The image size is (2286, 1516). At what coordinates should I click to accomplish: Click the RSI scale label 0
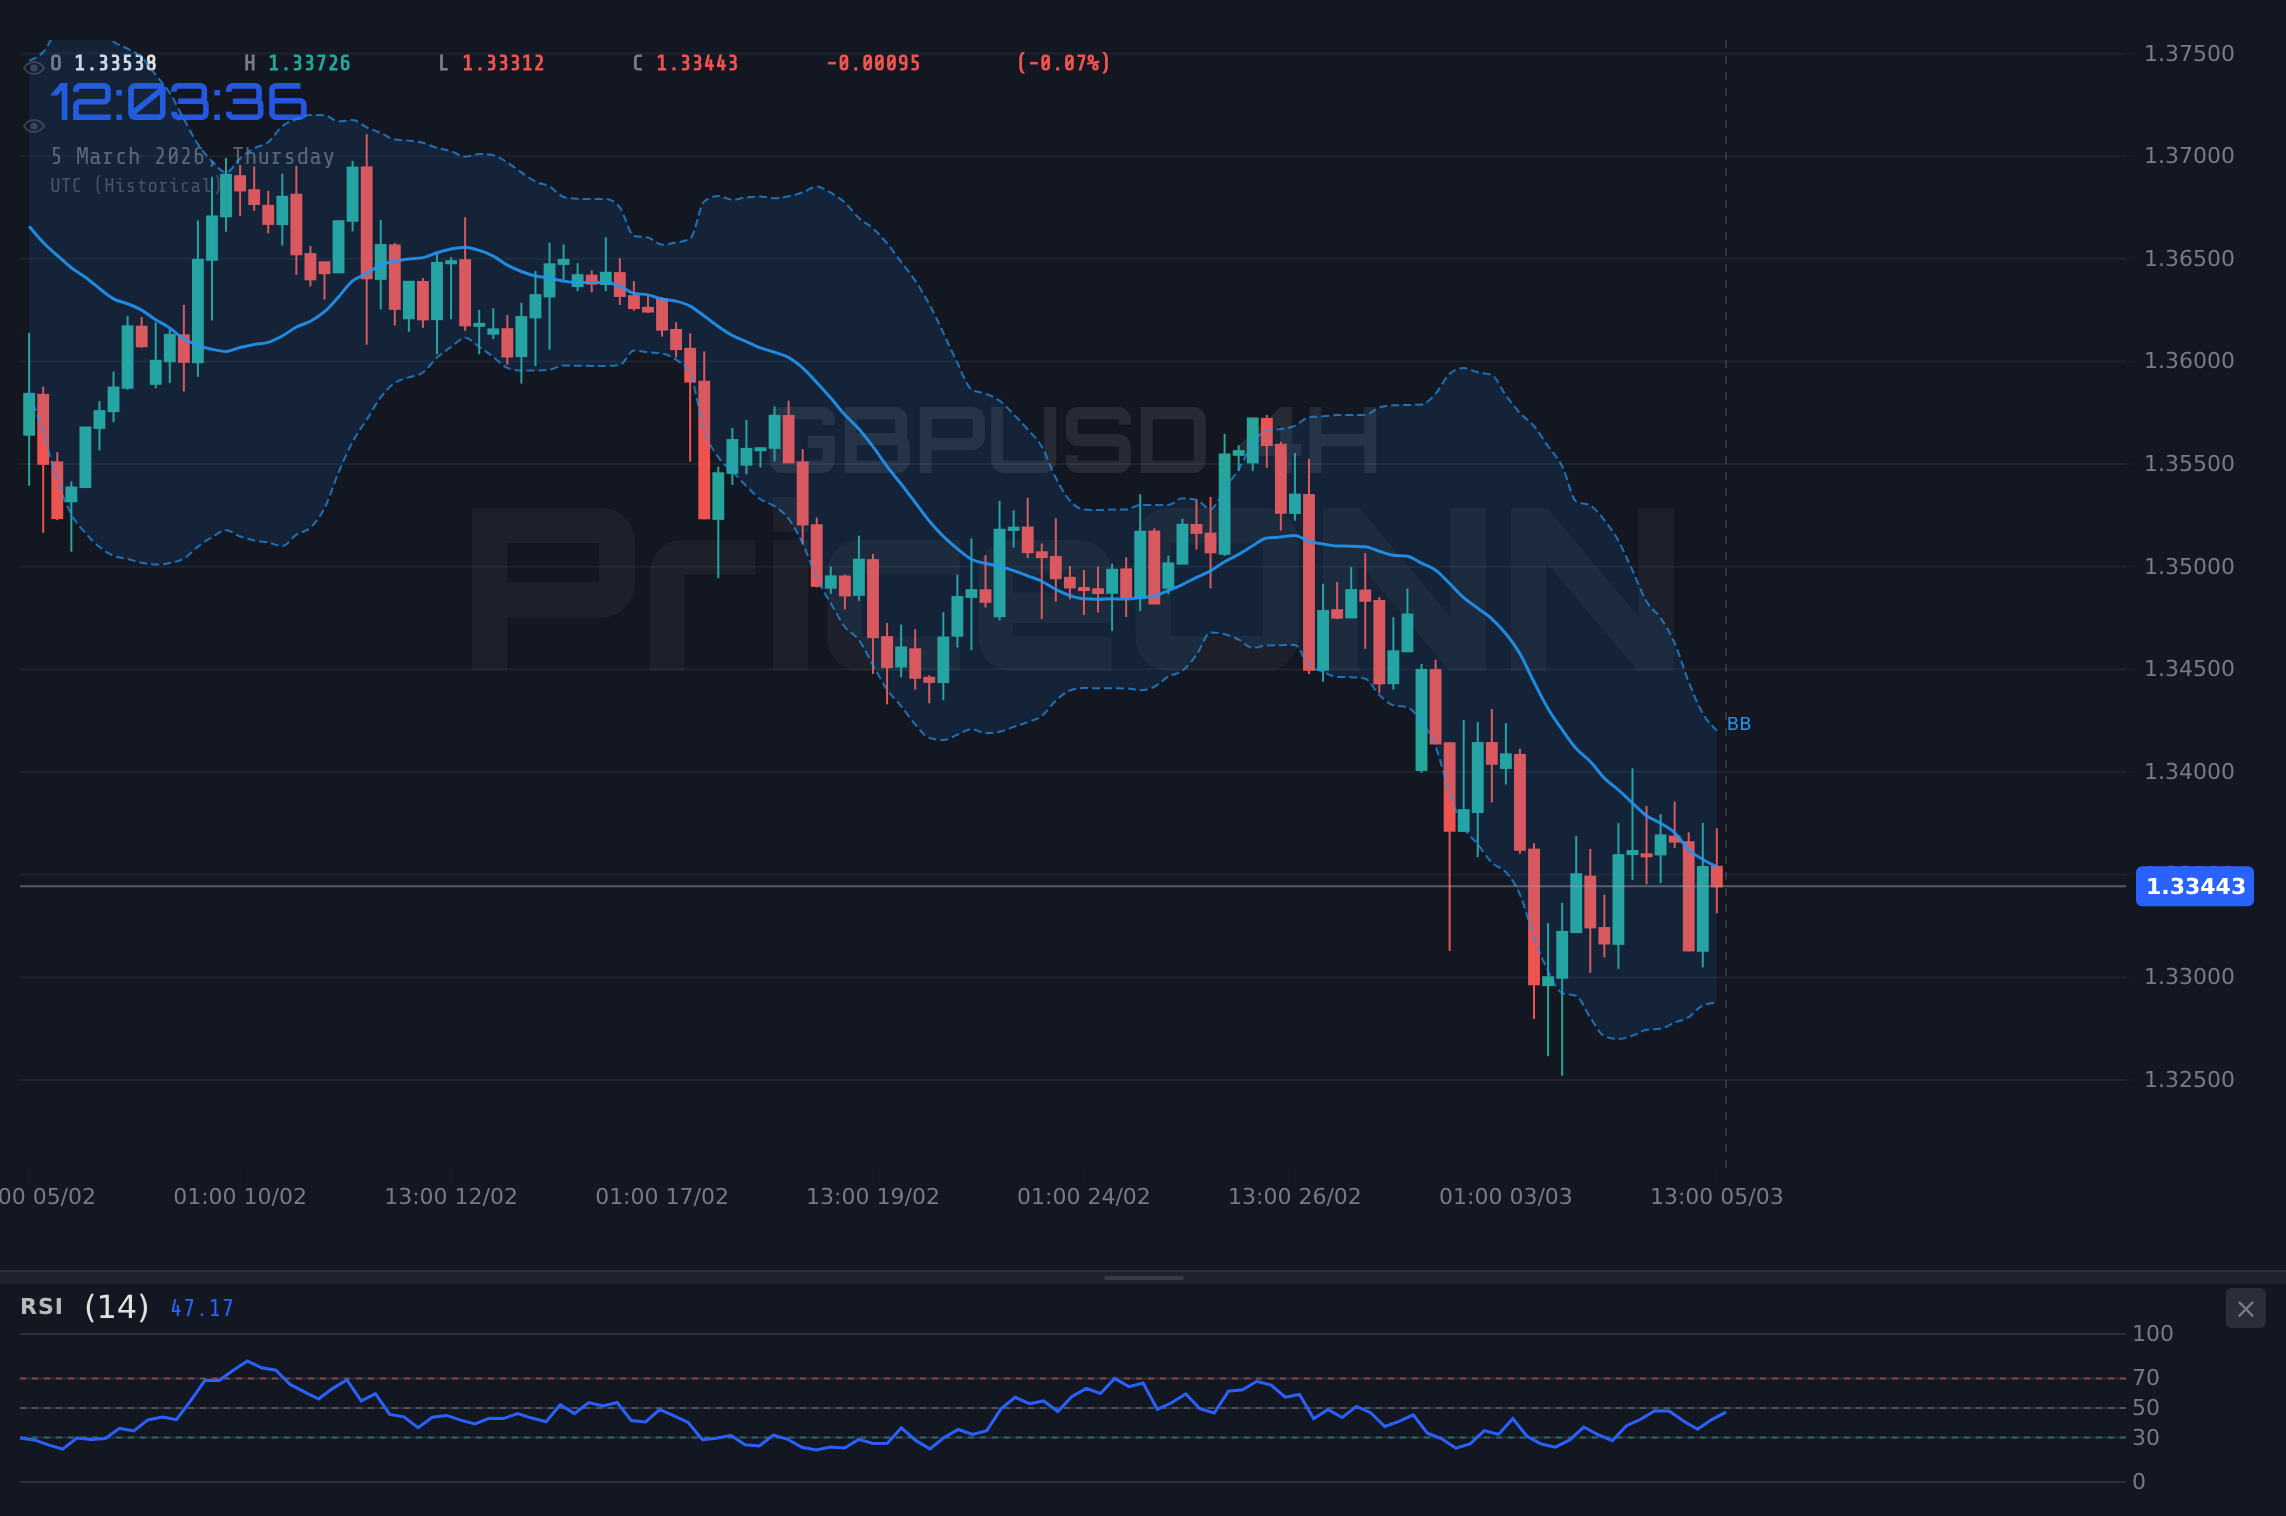(2139, 1481)
